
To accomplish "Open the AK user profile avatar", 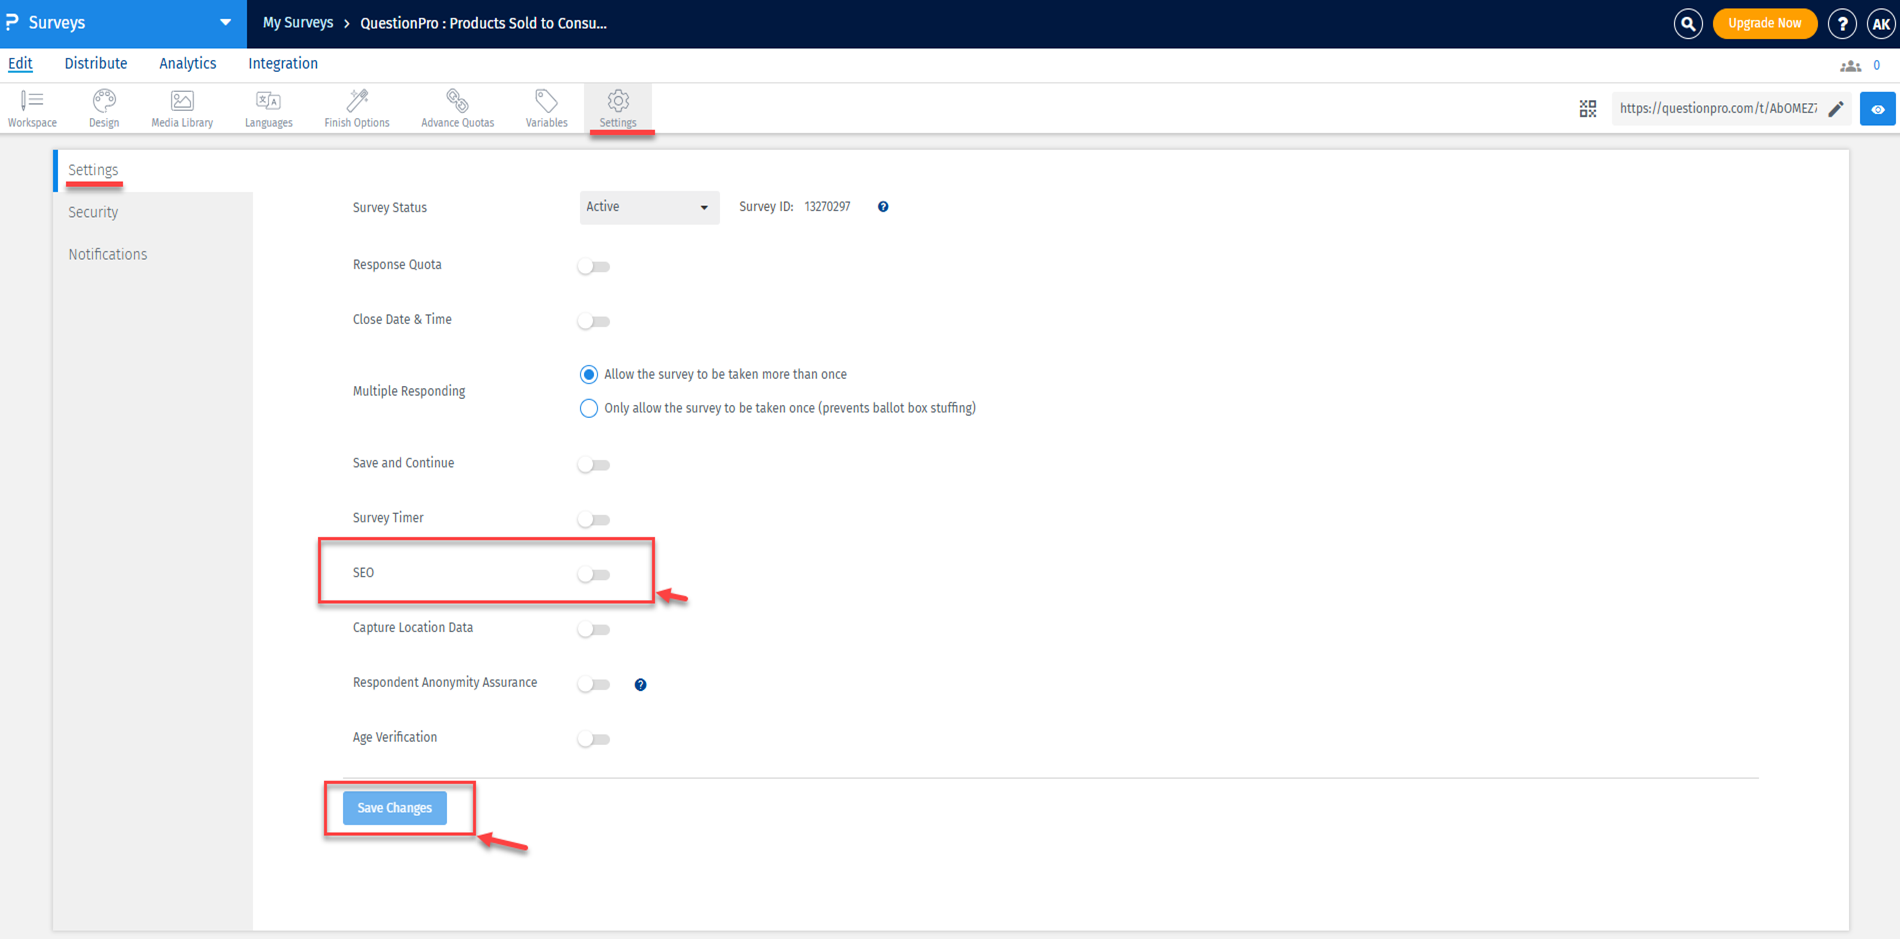I will coord(1880,23).
